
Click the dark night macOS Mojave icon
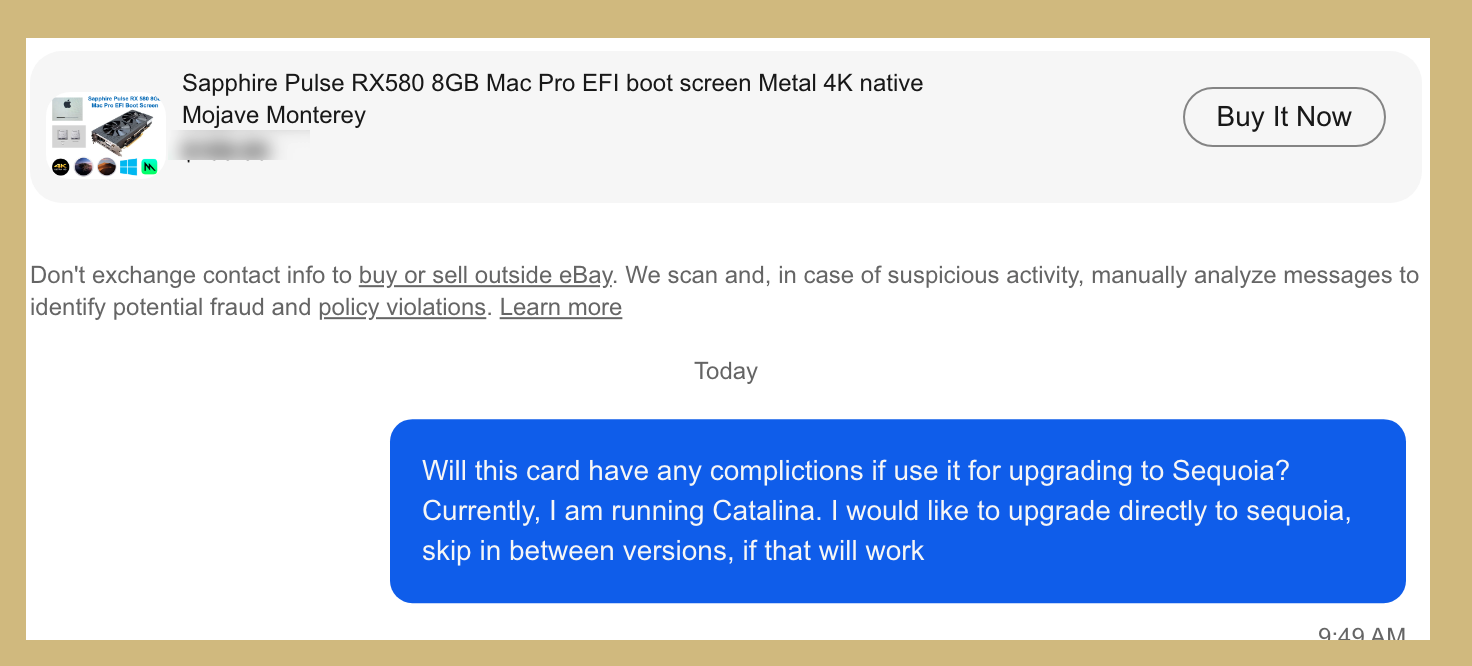click(84, 167)
